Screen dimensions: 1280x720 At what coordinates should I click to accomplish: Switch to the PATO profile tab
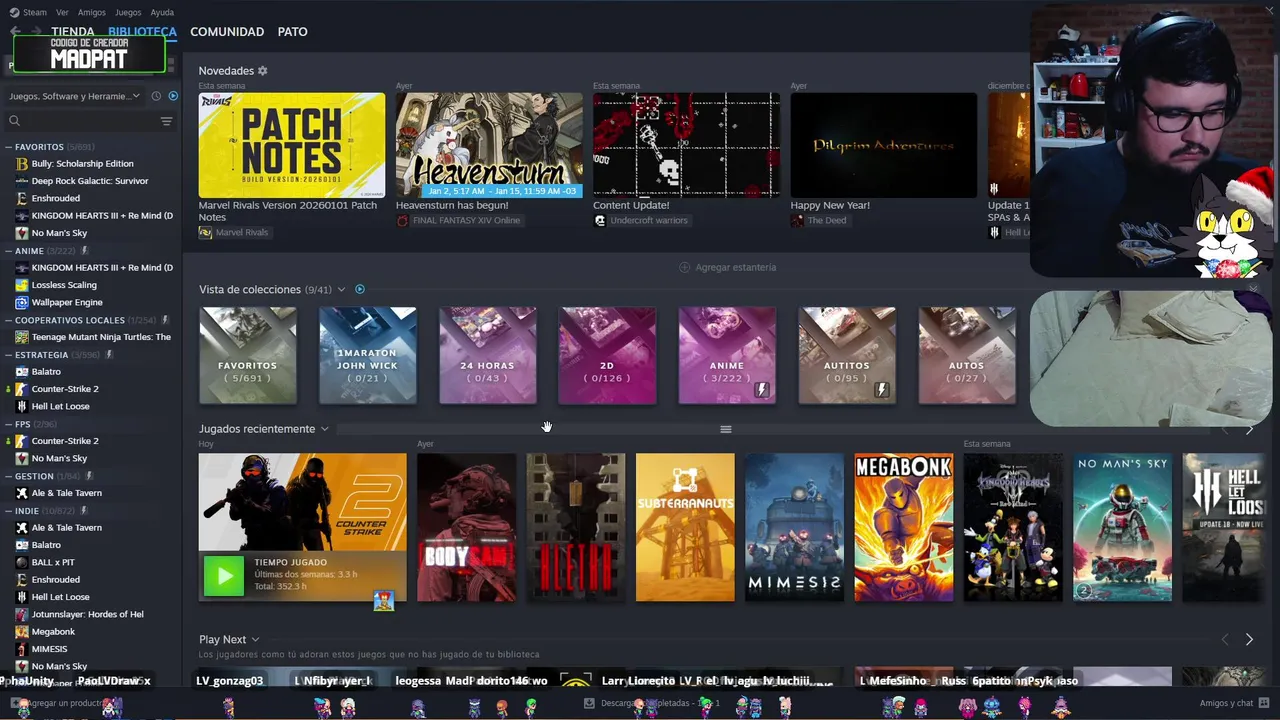pos(292,32)
